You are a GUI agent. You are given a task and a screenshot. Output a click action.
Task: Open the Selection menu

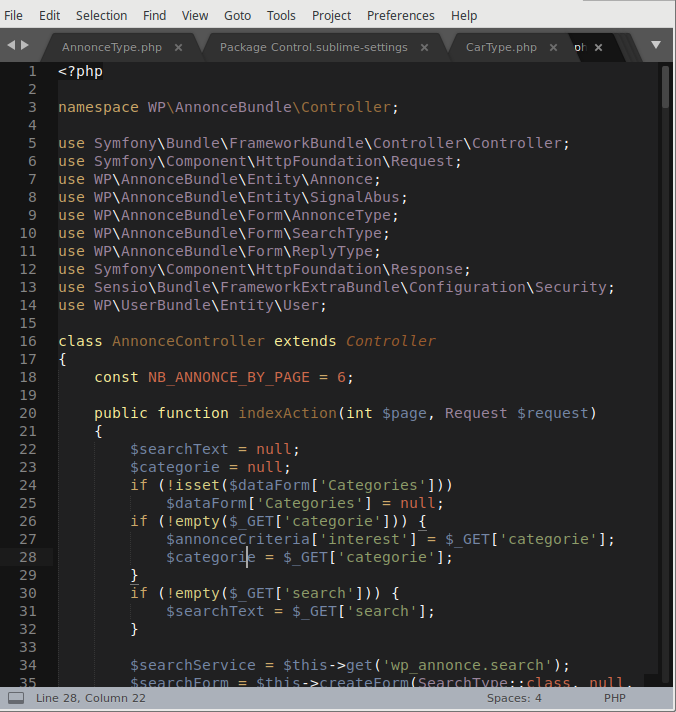point(101,15)
